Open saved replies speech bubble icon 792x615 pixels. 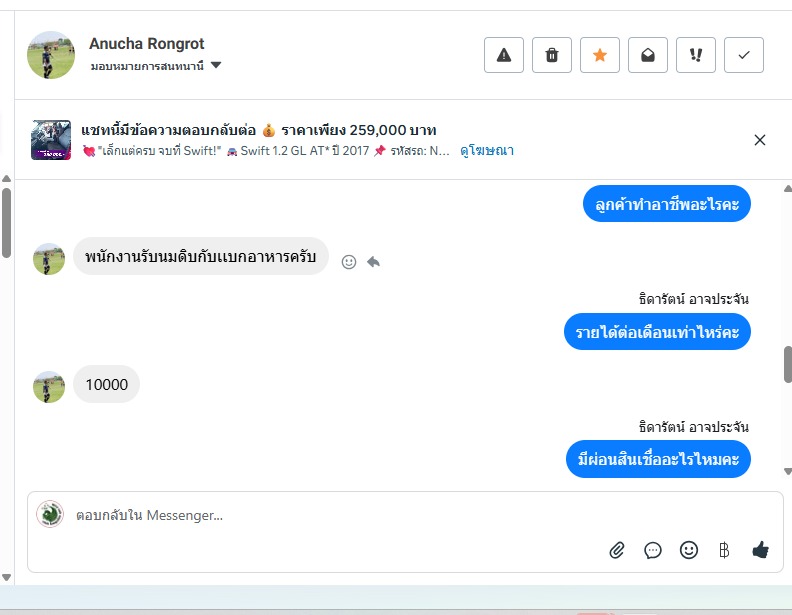[653, 550]
